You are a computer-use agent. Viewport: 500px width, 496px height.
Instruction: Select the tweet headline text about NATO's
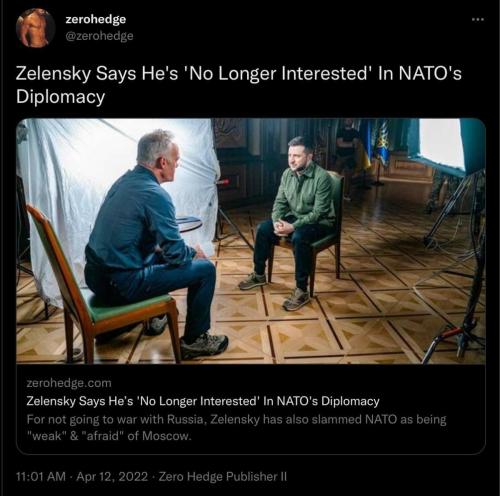(239, 85)
